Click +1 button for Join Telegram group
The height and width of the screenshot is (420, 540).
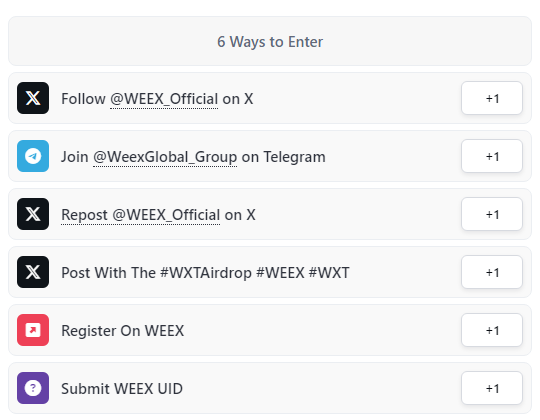point(492,156)
